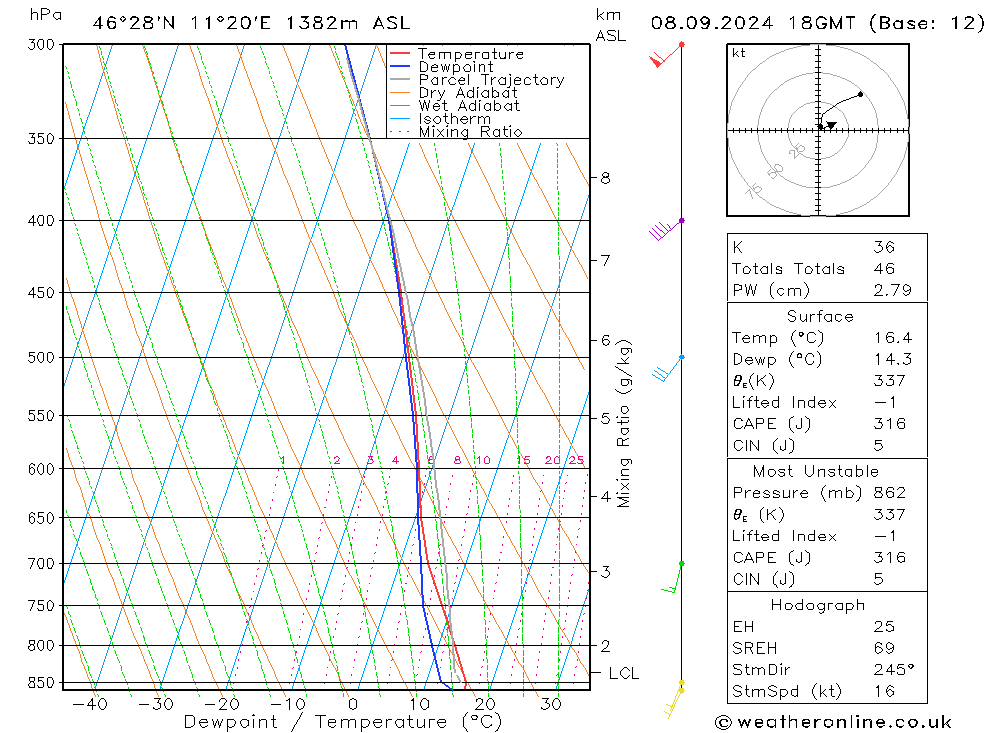Click the surface Dewp value 14.3
This screenshot has height=733, width=1000.
click(x=892, y=359)
